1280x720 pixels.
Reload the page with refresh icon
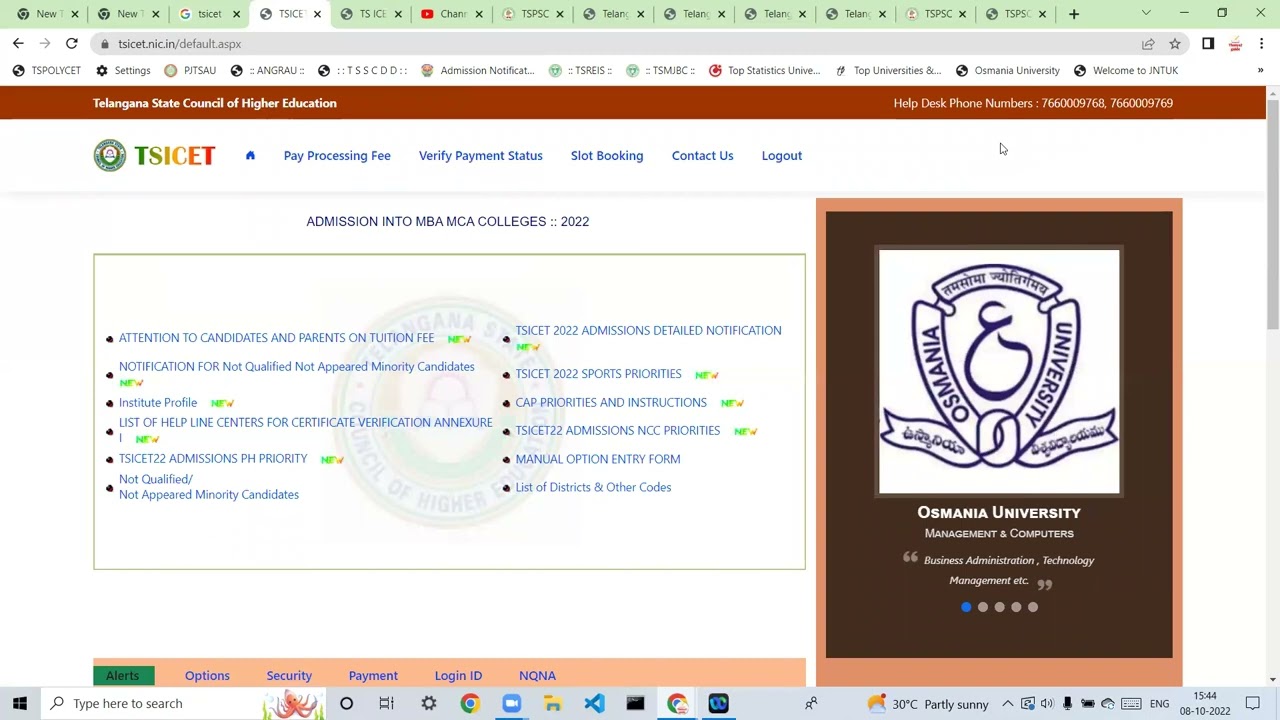[x=72, y=44]
